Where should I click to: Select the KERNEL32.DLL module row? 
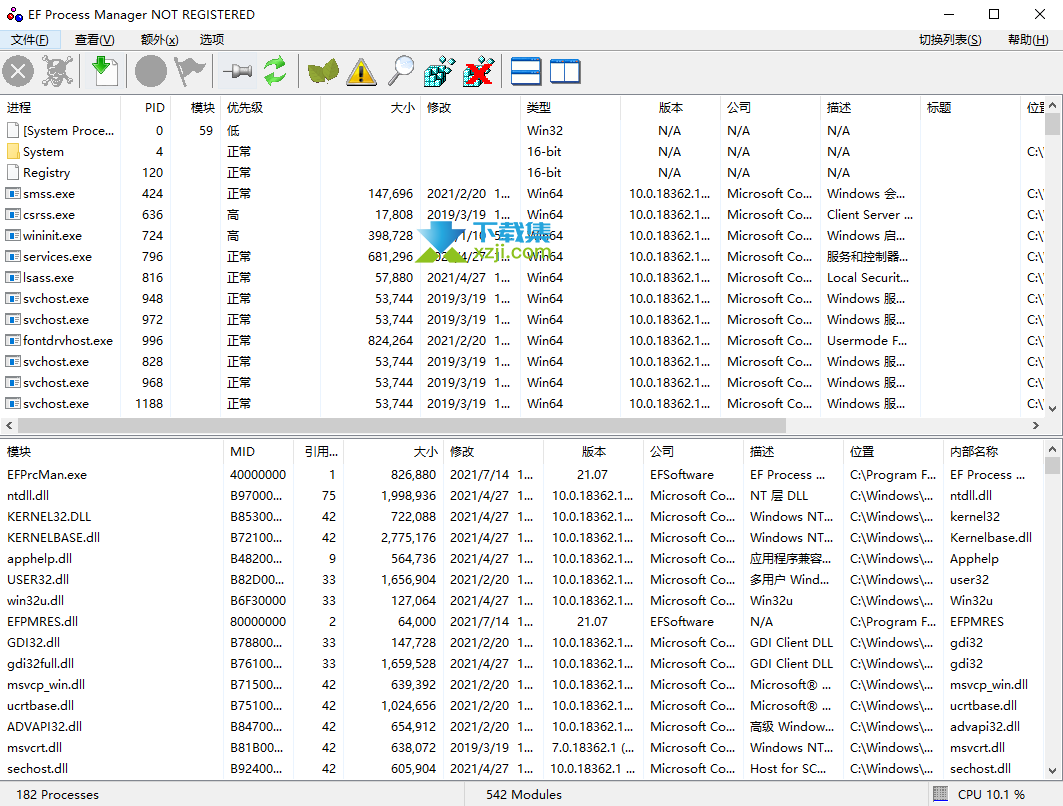522,517
